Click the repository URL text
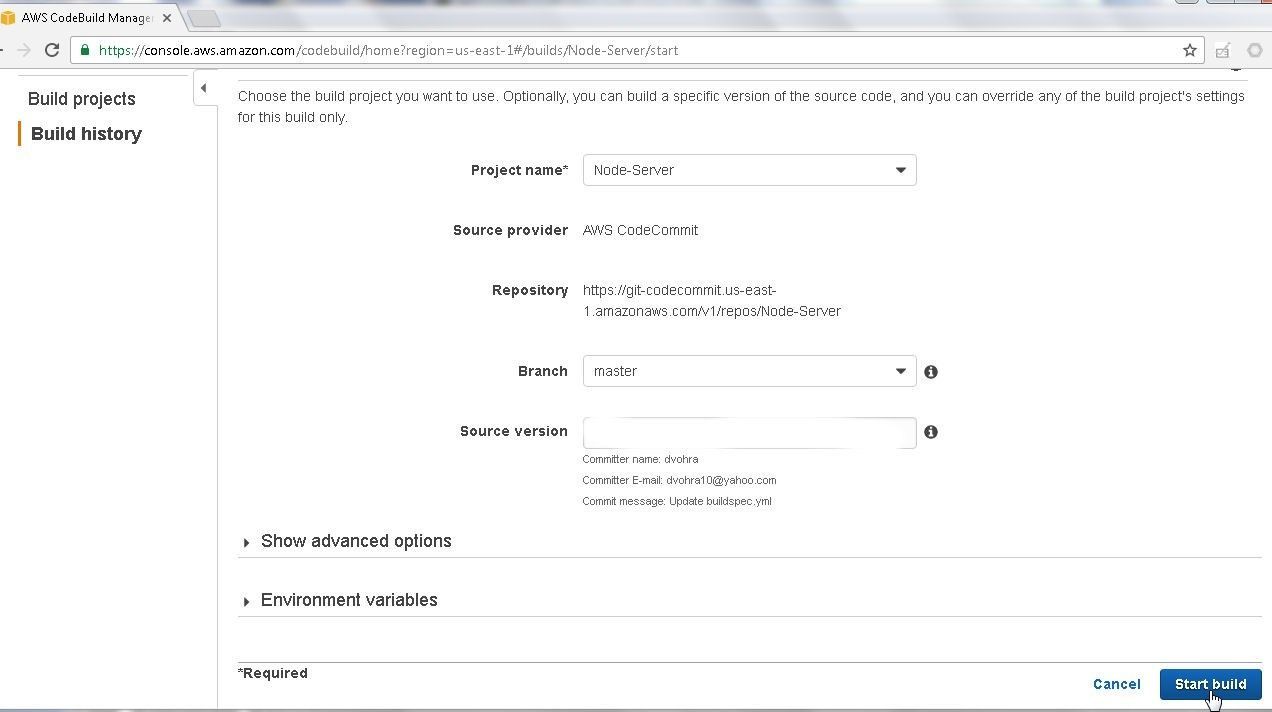The width and height of the screenshot is (1272, 712). point(712,301)
